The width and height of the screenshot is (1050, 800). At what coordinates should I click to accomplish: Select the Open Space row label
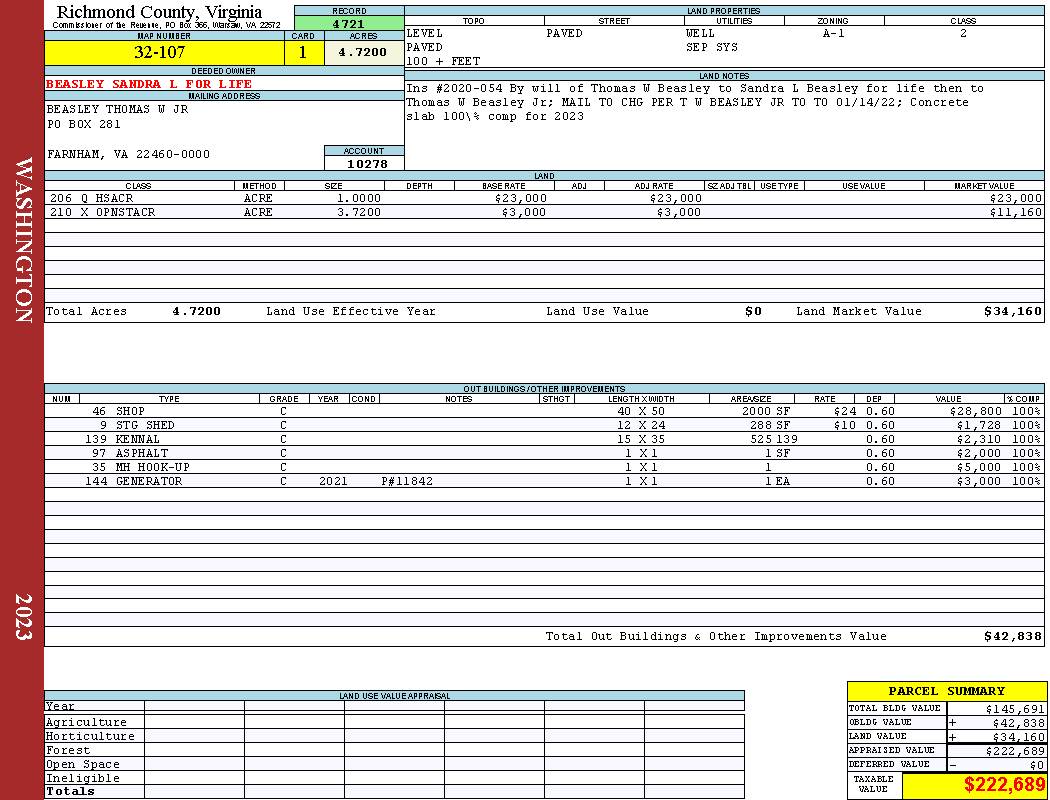[82, 765]
